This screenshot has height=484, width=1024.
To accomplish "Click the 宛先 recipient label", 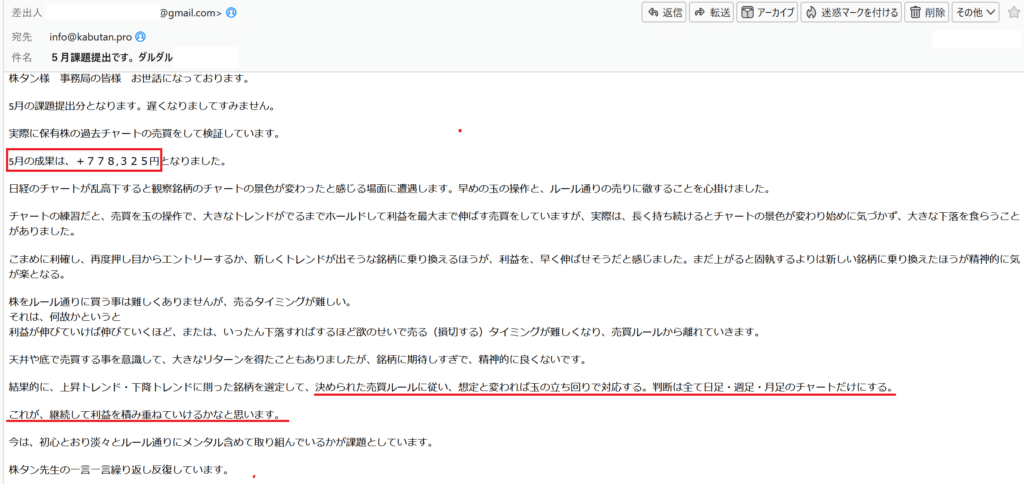I will click(22, 37).
